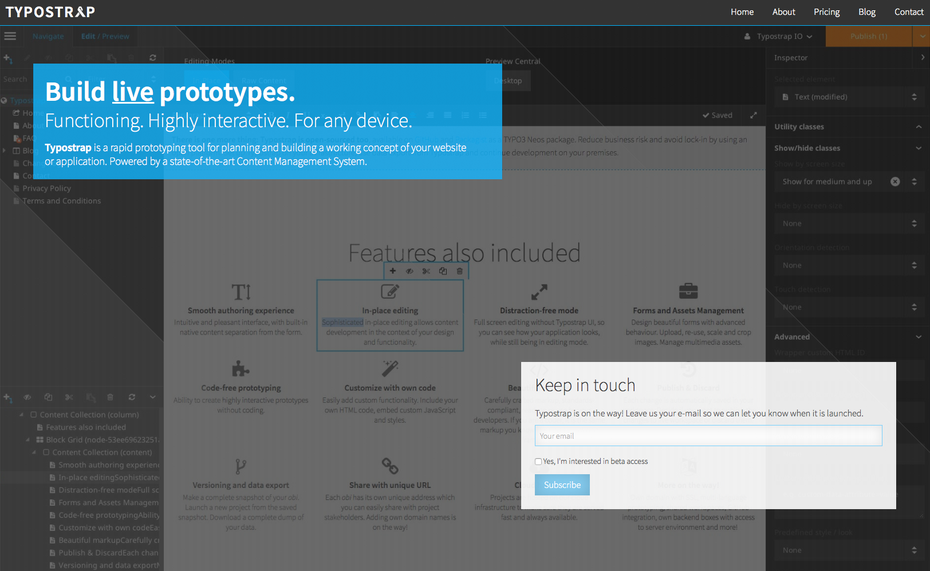Viewport: 930px width, 571px height.
Task: Click the Share with unique URL link icon
Action: coord(390,466)
